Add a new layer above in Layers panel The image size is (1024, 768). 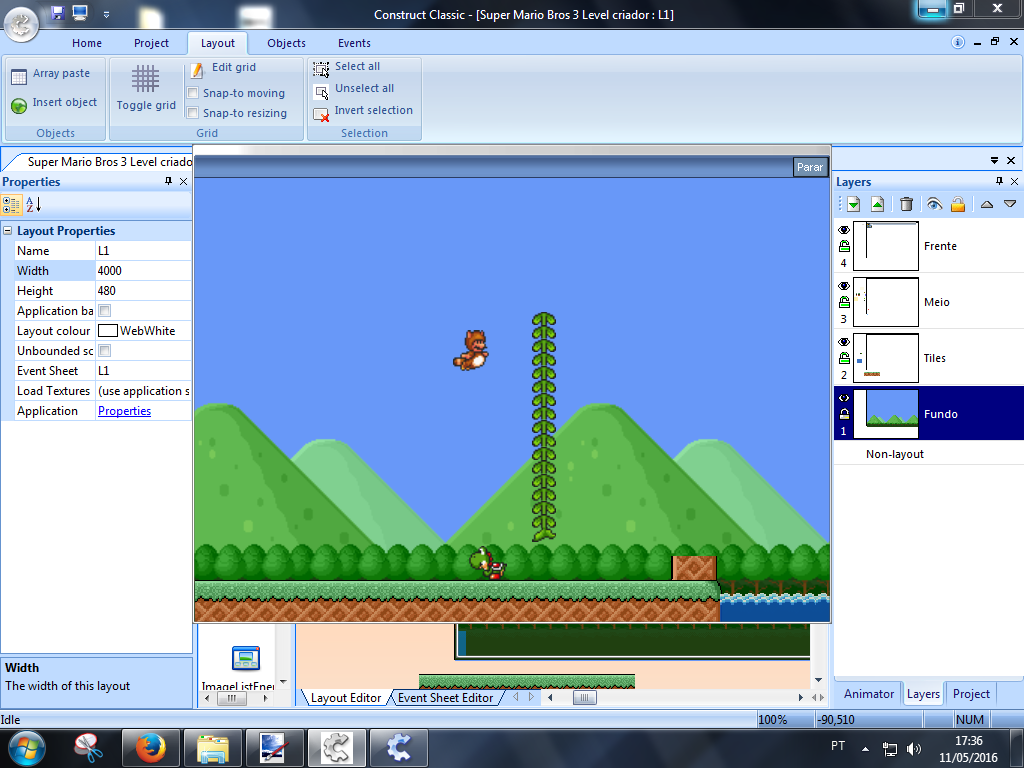click(x=877, y=204)
